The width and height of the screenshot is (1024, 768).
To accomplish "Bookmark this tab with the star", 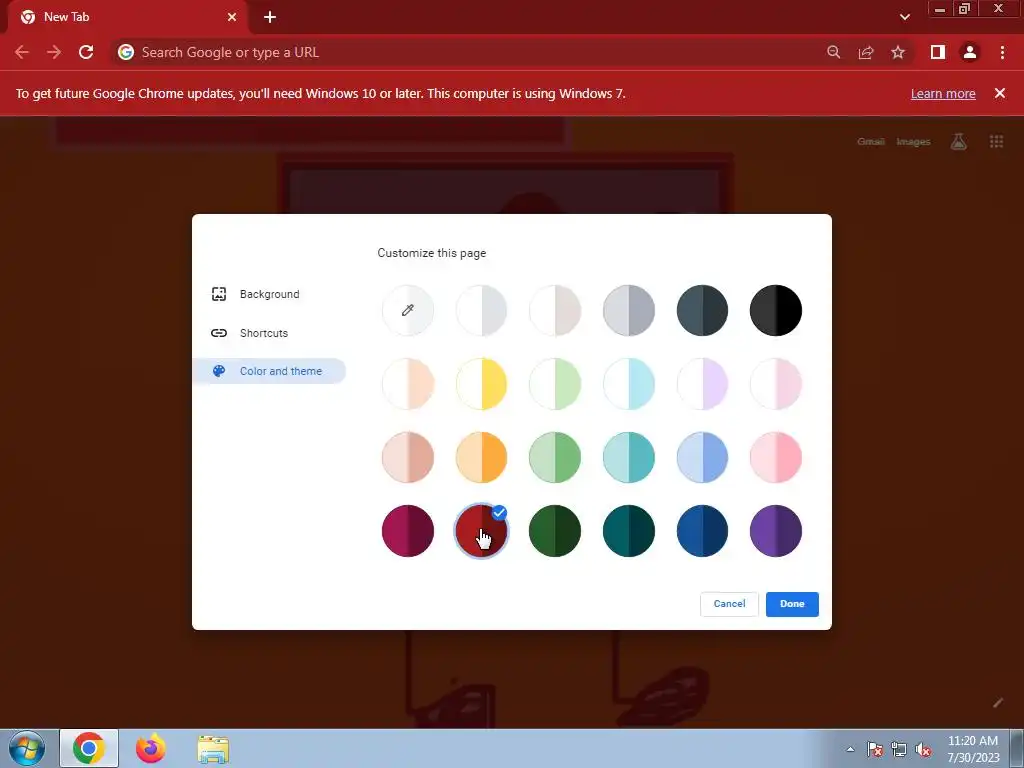I will (898, 52).
